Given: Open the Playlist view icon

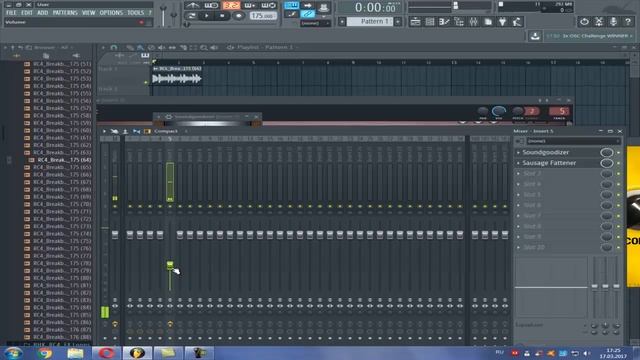Looking at the screenshot, I should pyautogui.click(x=415, y=22).
